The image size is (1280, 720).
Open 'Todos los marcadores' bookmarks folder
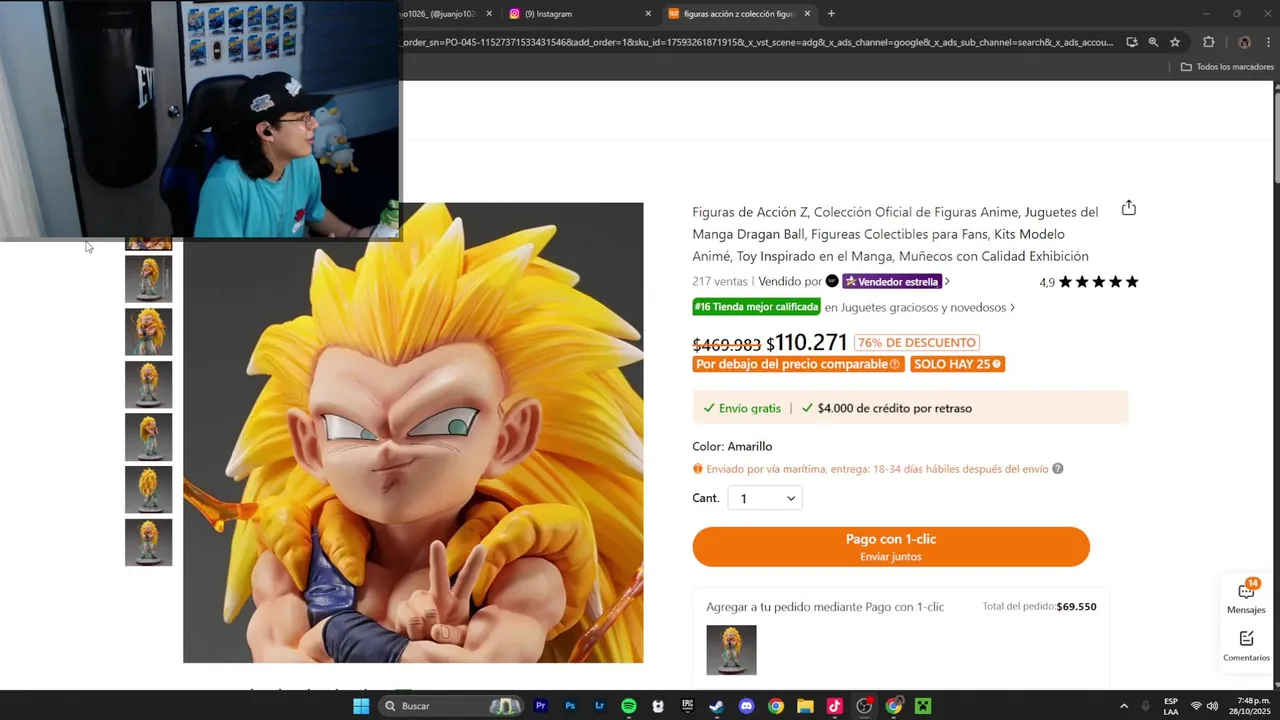1227,67
